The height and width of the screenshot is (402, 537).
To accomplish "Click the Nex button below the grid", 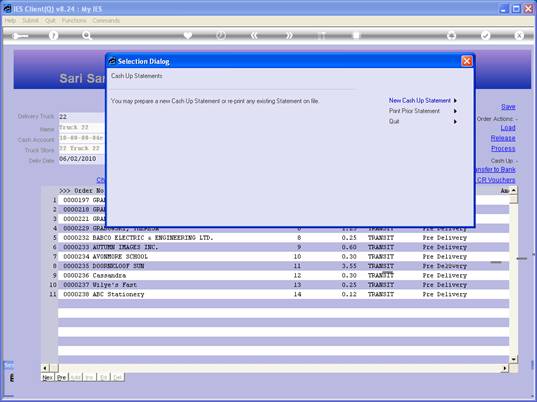I will (x=48, y=377).
